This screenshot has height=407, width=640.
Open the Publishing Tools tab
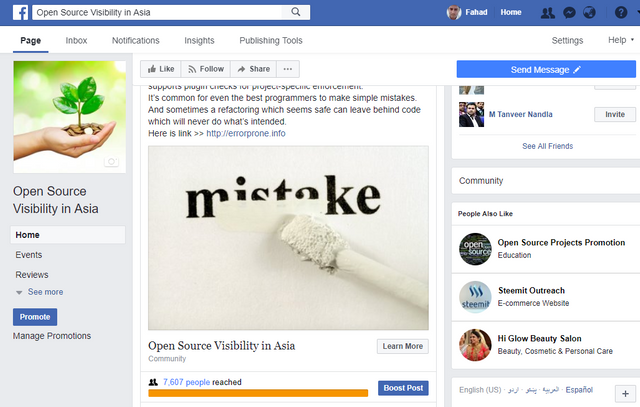pyautogui.click(x=271, y=40)
